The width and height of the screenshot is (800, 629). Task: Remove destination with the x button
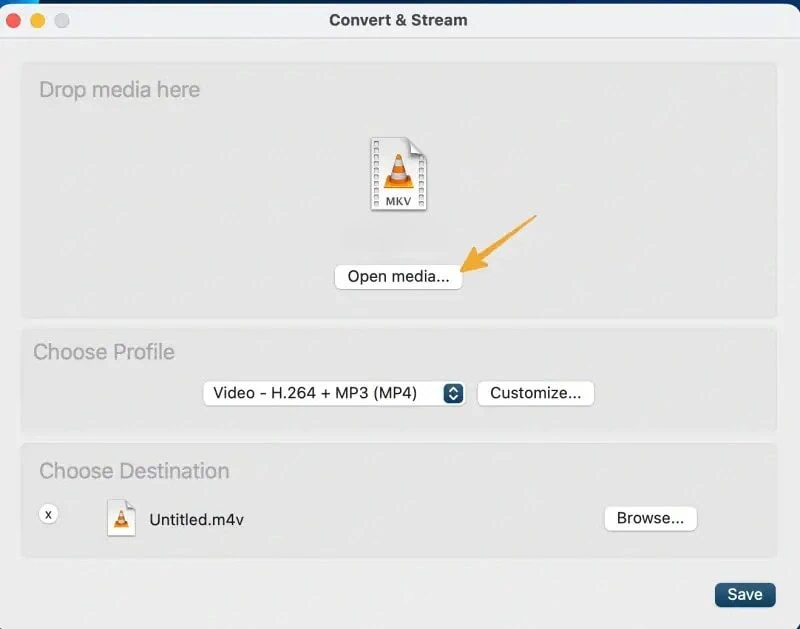48,514
